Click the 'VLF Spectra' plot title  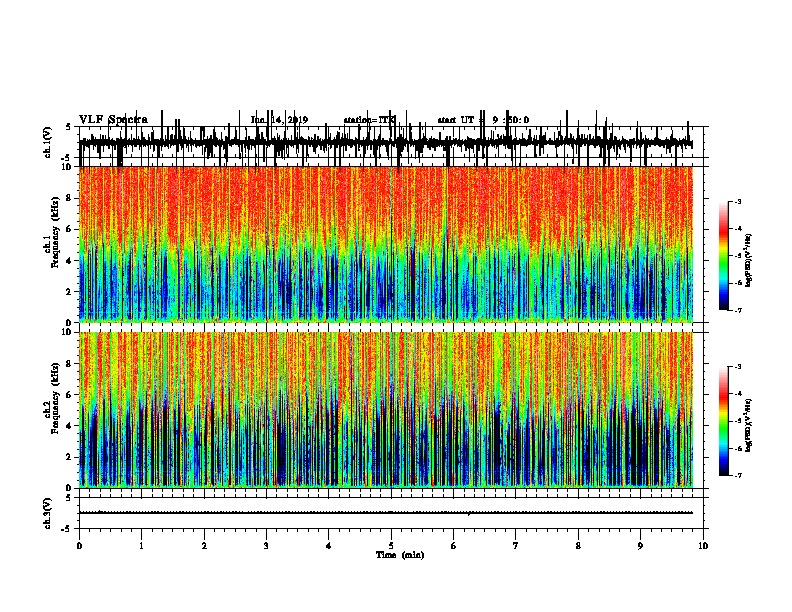pos(113,120)
